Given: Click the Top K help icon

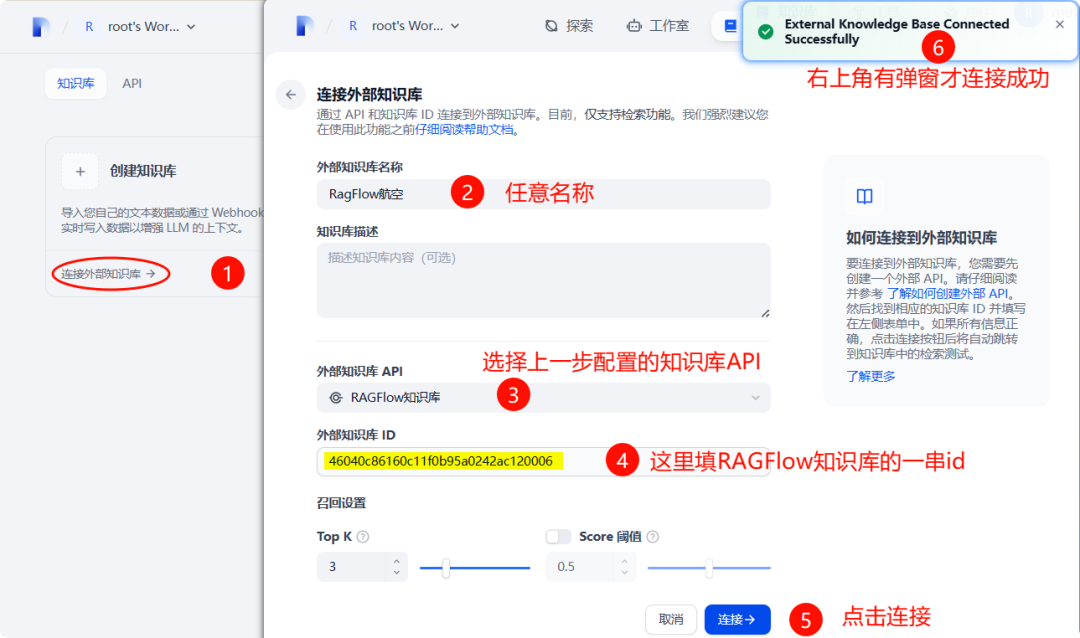Looking at the screenshot, I should click(363, 537).
